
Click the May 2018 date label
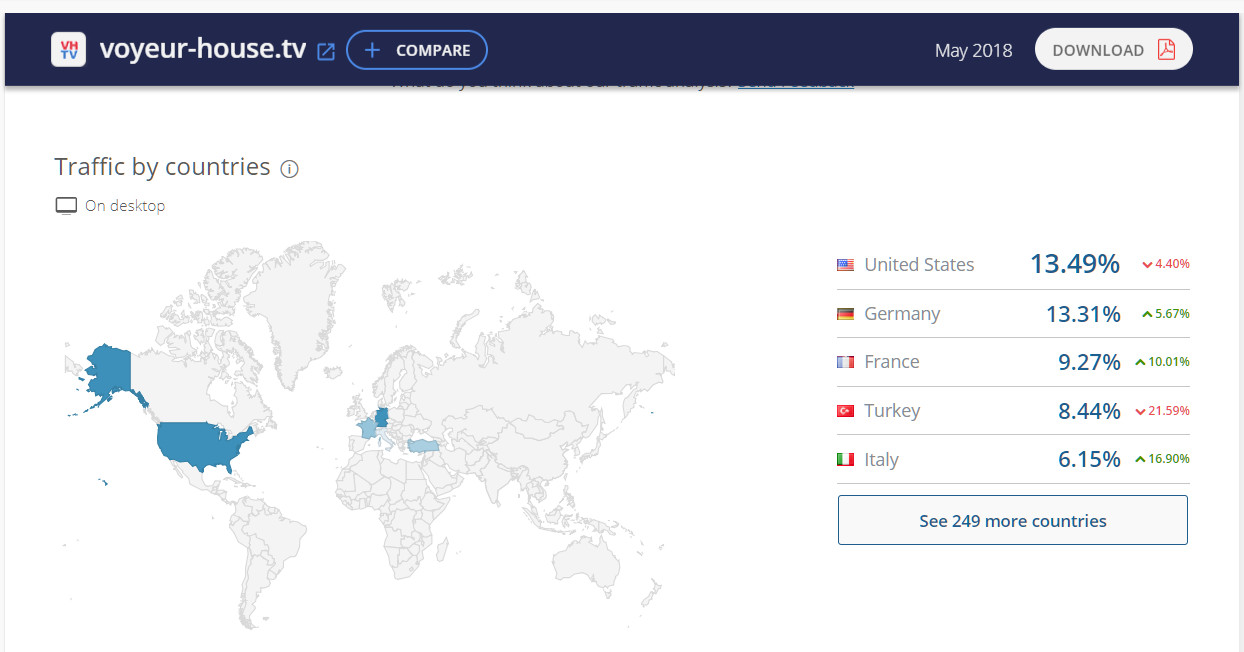(973, 50)
